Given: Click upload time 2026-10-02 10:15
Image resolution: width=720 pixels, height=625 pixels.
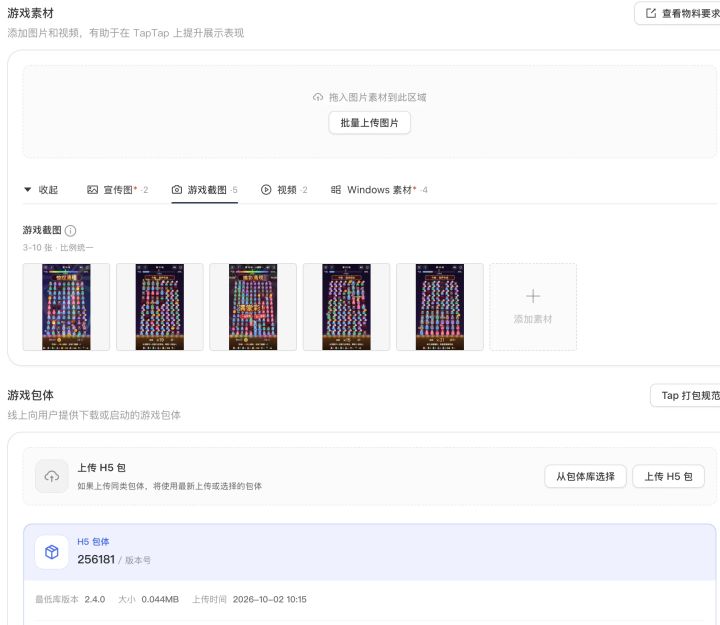Looking at the screenshot, I should coord(270,599).
